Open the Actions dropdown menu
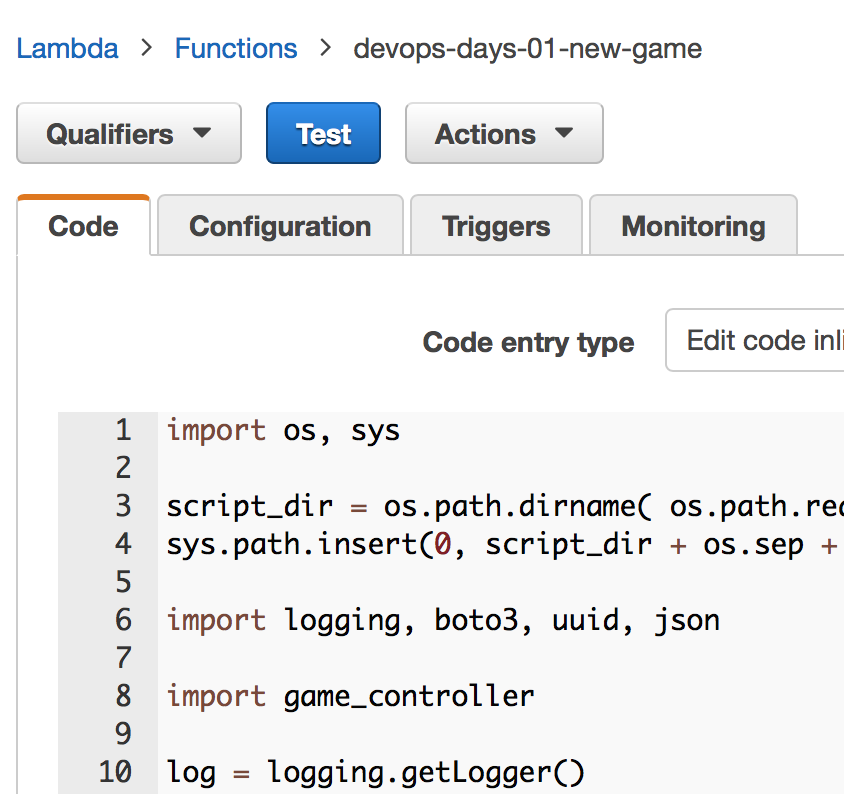The width and height of the screenshot is (844, 794). 504,134
